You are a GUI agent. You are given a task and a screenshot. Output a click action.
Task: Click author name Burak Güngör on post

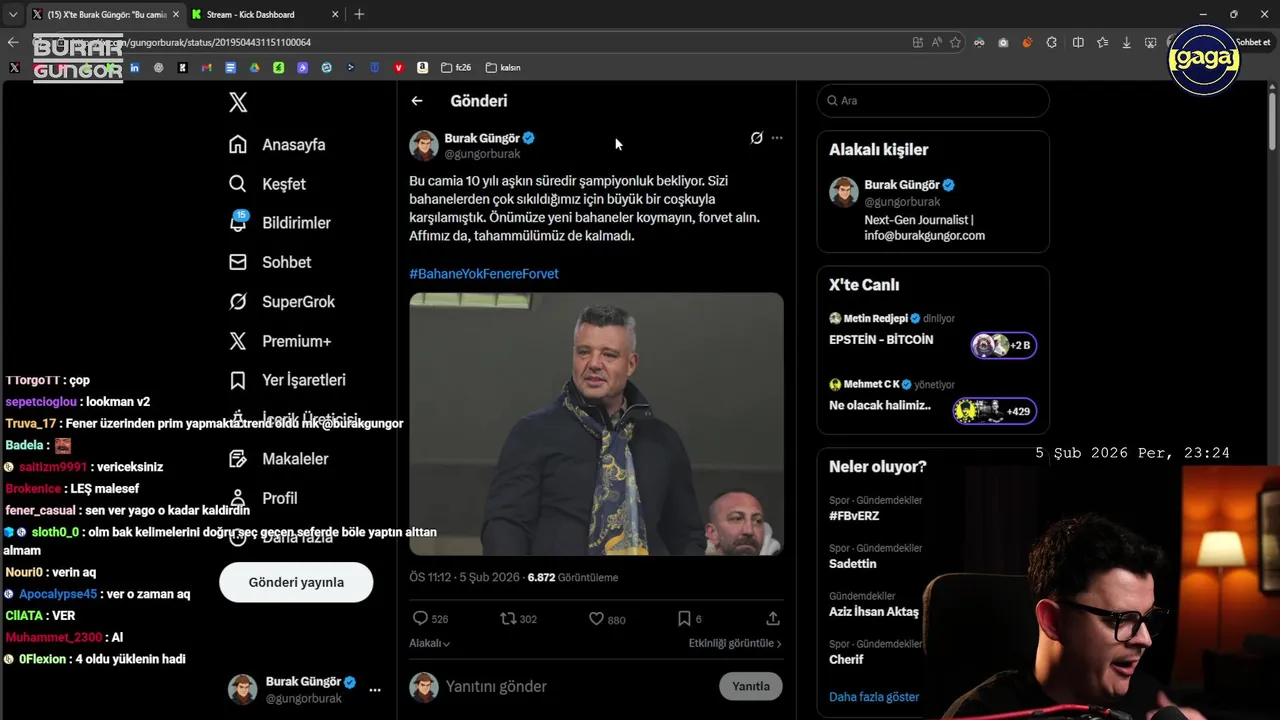[x=482, y=138]
